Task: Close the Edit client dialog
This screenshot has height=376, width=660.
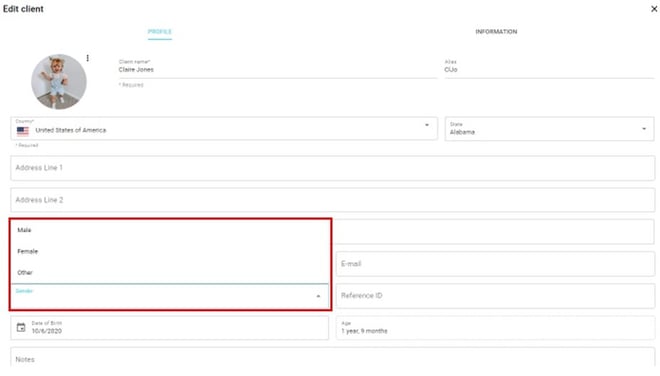Action: 654,9
